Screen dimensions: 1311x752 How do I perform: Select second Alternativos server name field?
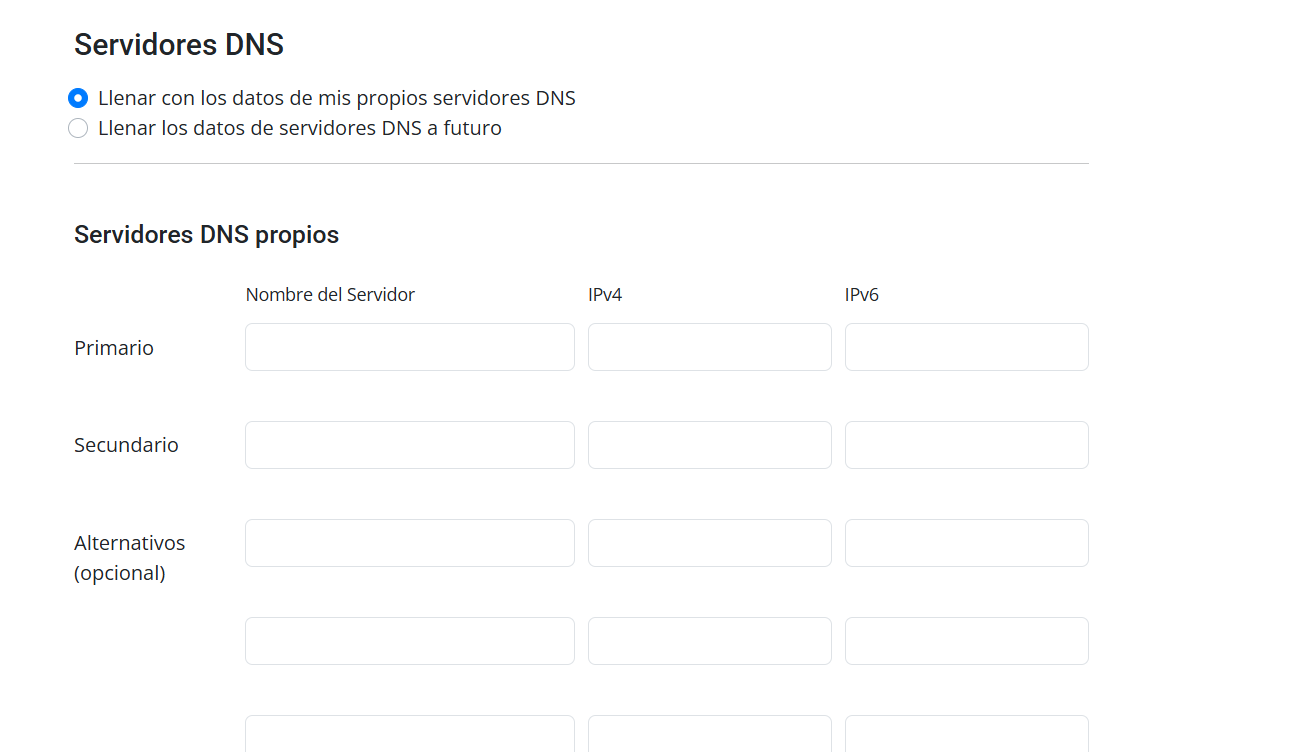410,641
